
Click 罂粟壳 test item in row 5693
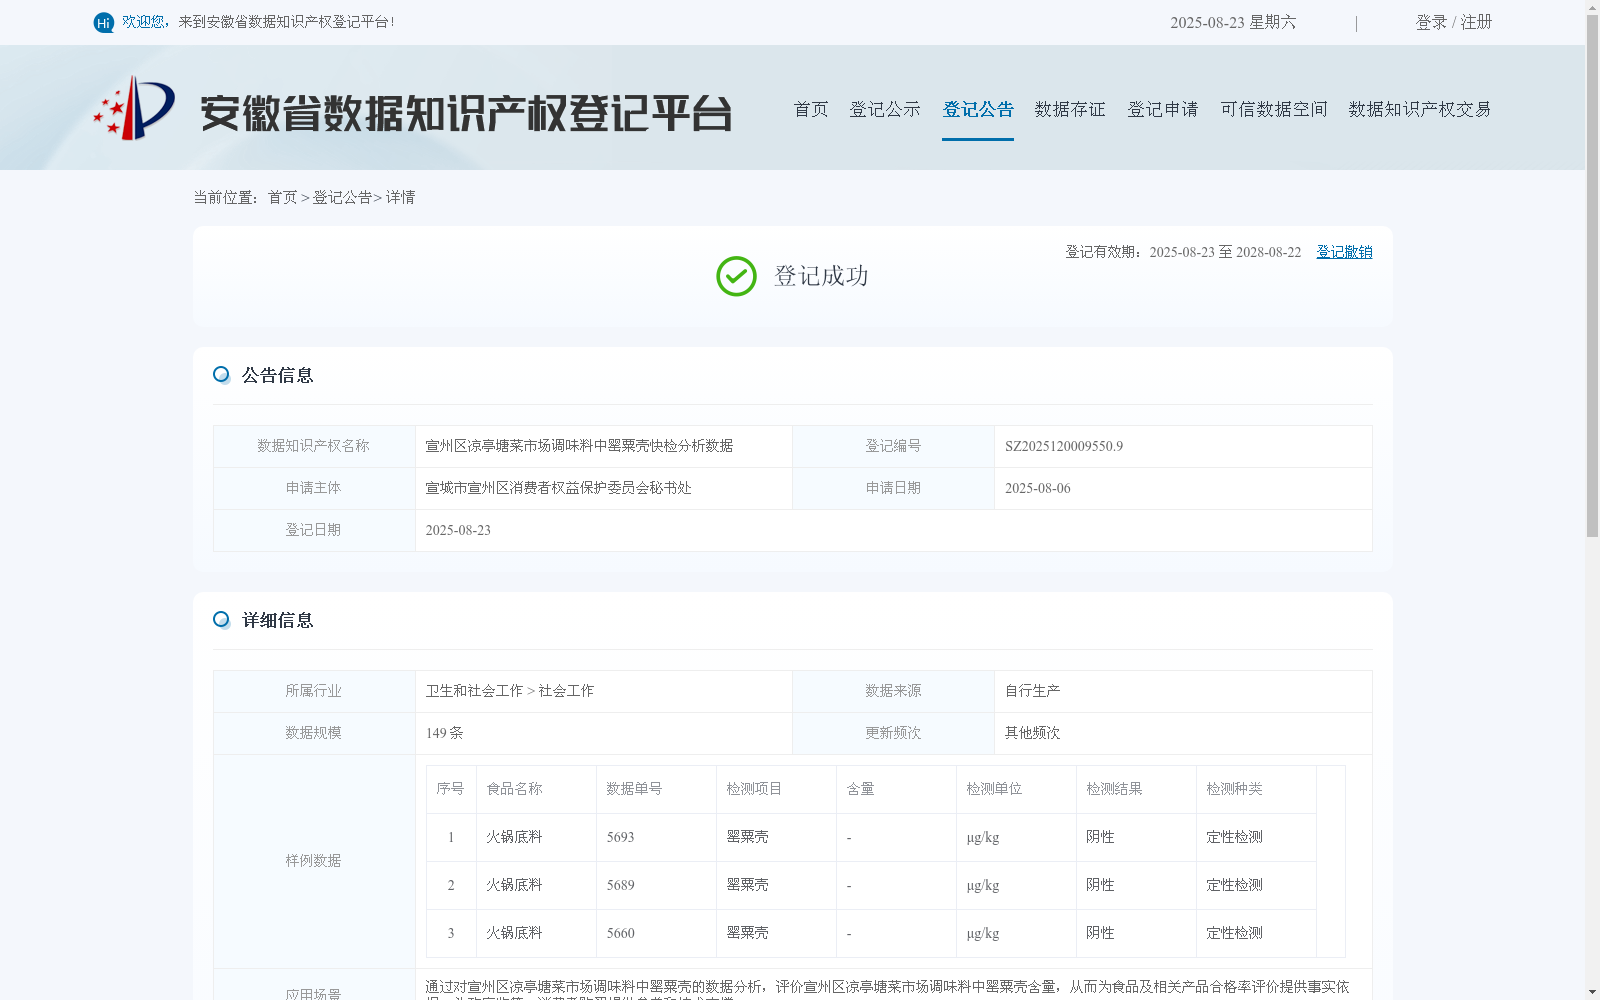747,837
